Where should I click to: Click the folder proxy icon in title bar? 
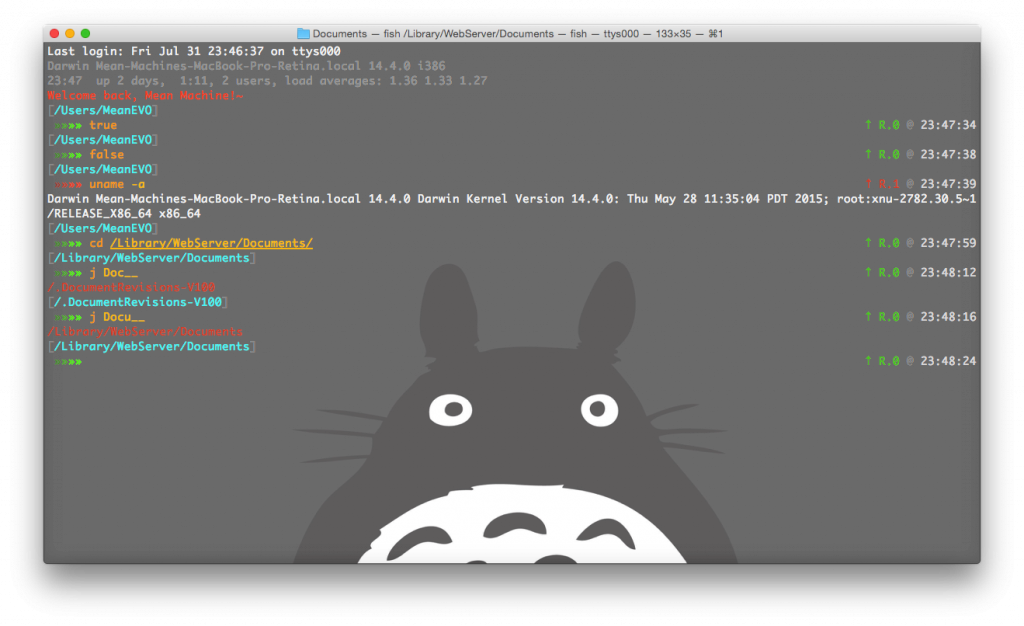304,34
